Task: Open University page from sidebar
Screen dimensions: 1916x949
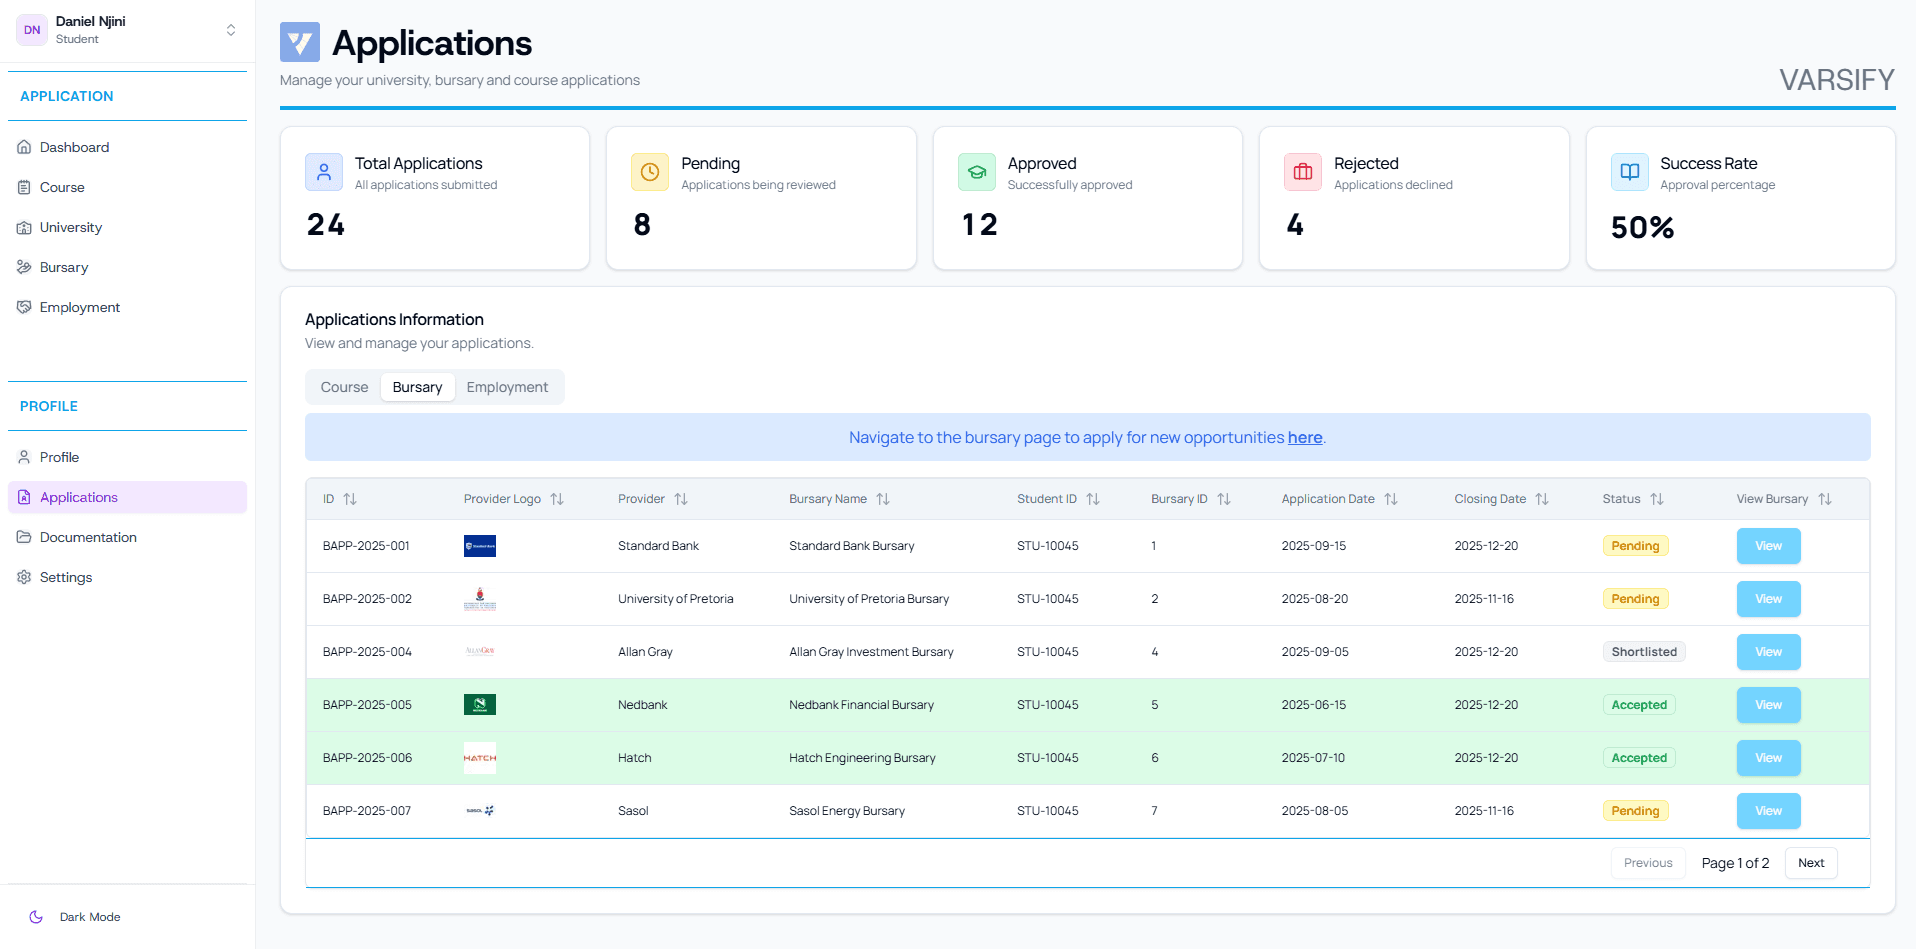Action: click(70, 227)
